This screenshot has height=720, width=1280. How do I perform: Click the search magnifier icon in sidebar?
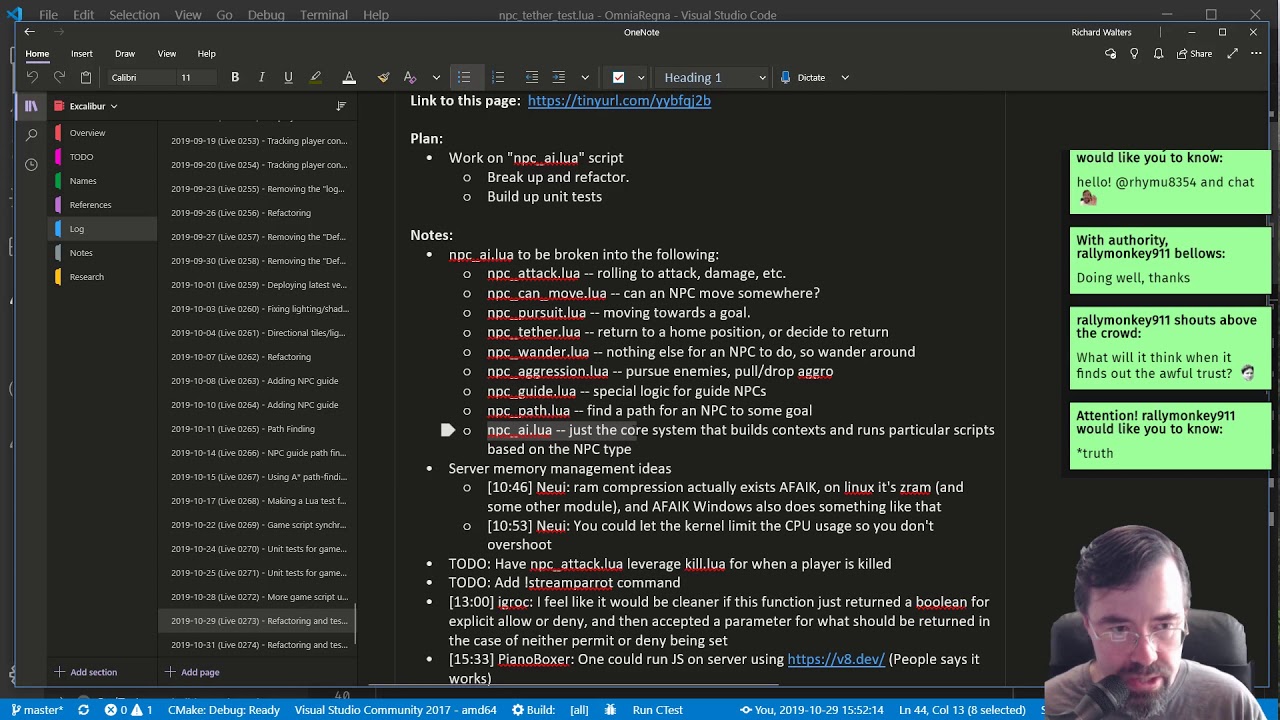click(31, 134)
